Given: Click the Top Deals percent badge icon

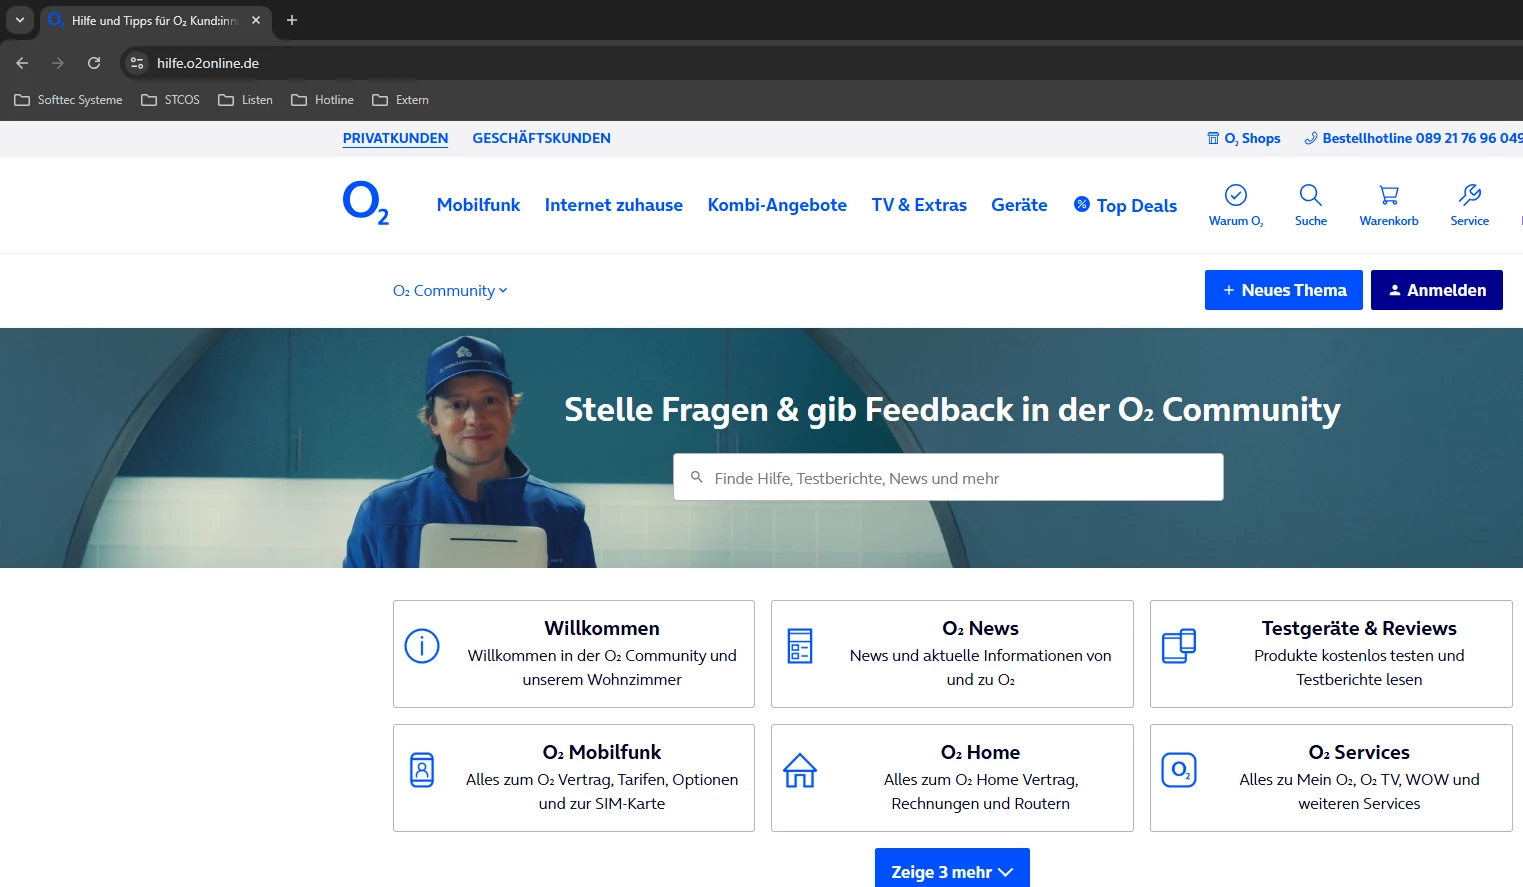Looking at the screenshot, I should (1082, 204).
